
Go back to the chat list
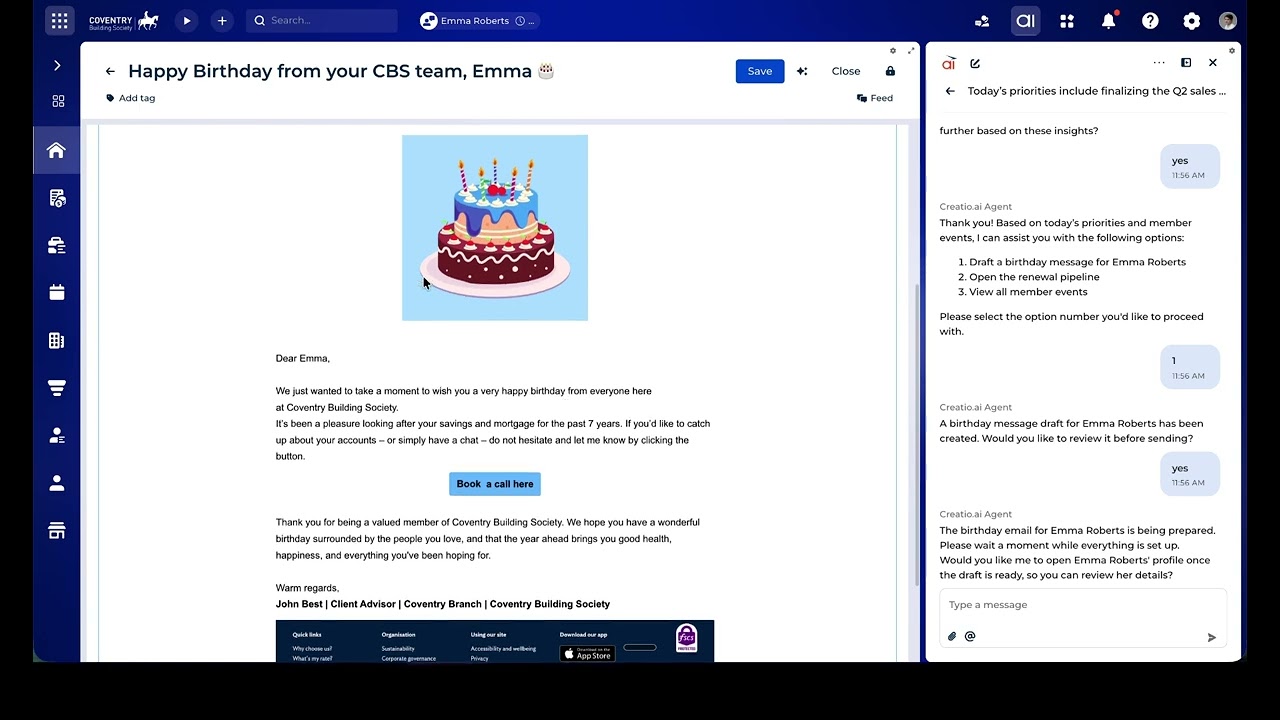pyautogui.click(x=950, y=91)
